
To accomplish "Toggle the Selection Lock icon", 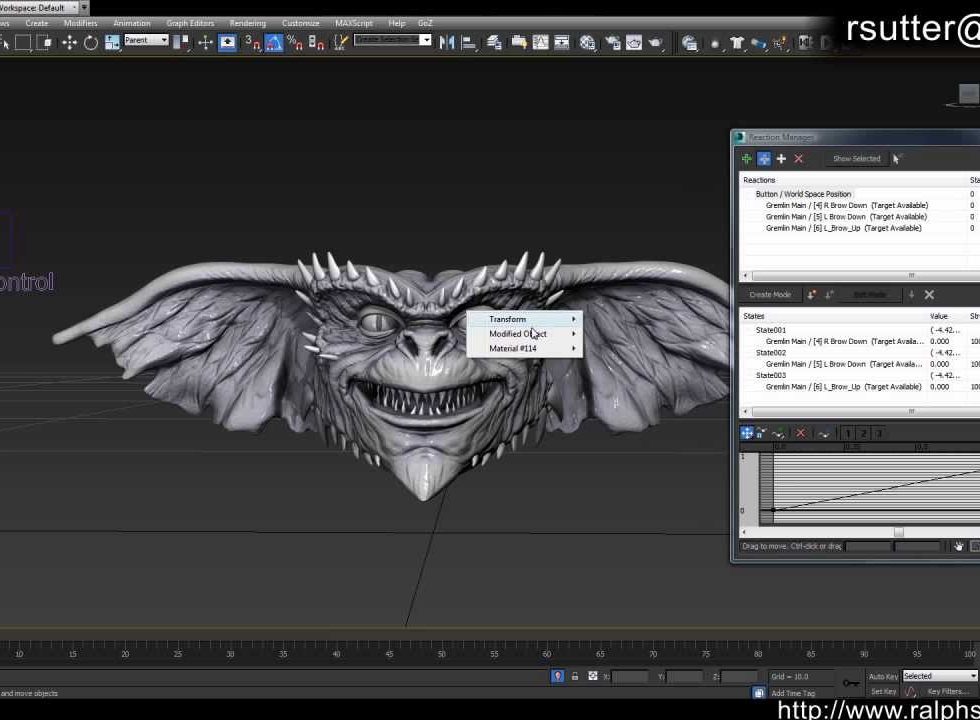I will (x=575, y=676).
